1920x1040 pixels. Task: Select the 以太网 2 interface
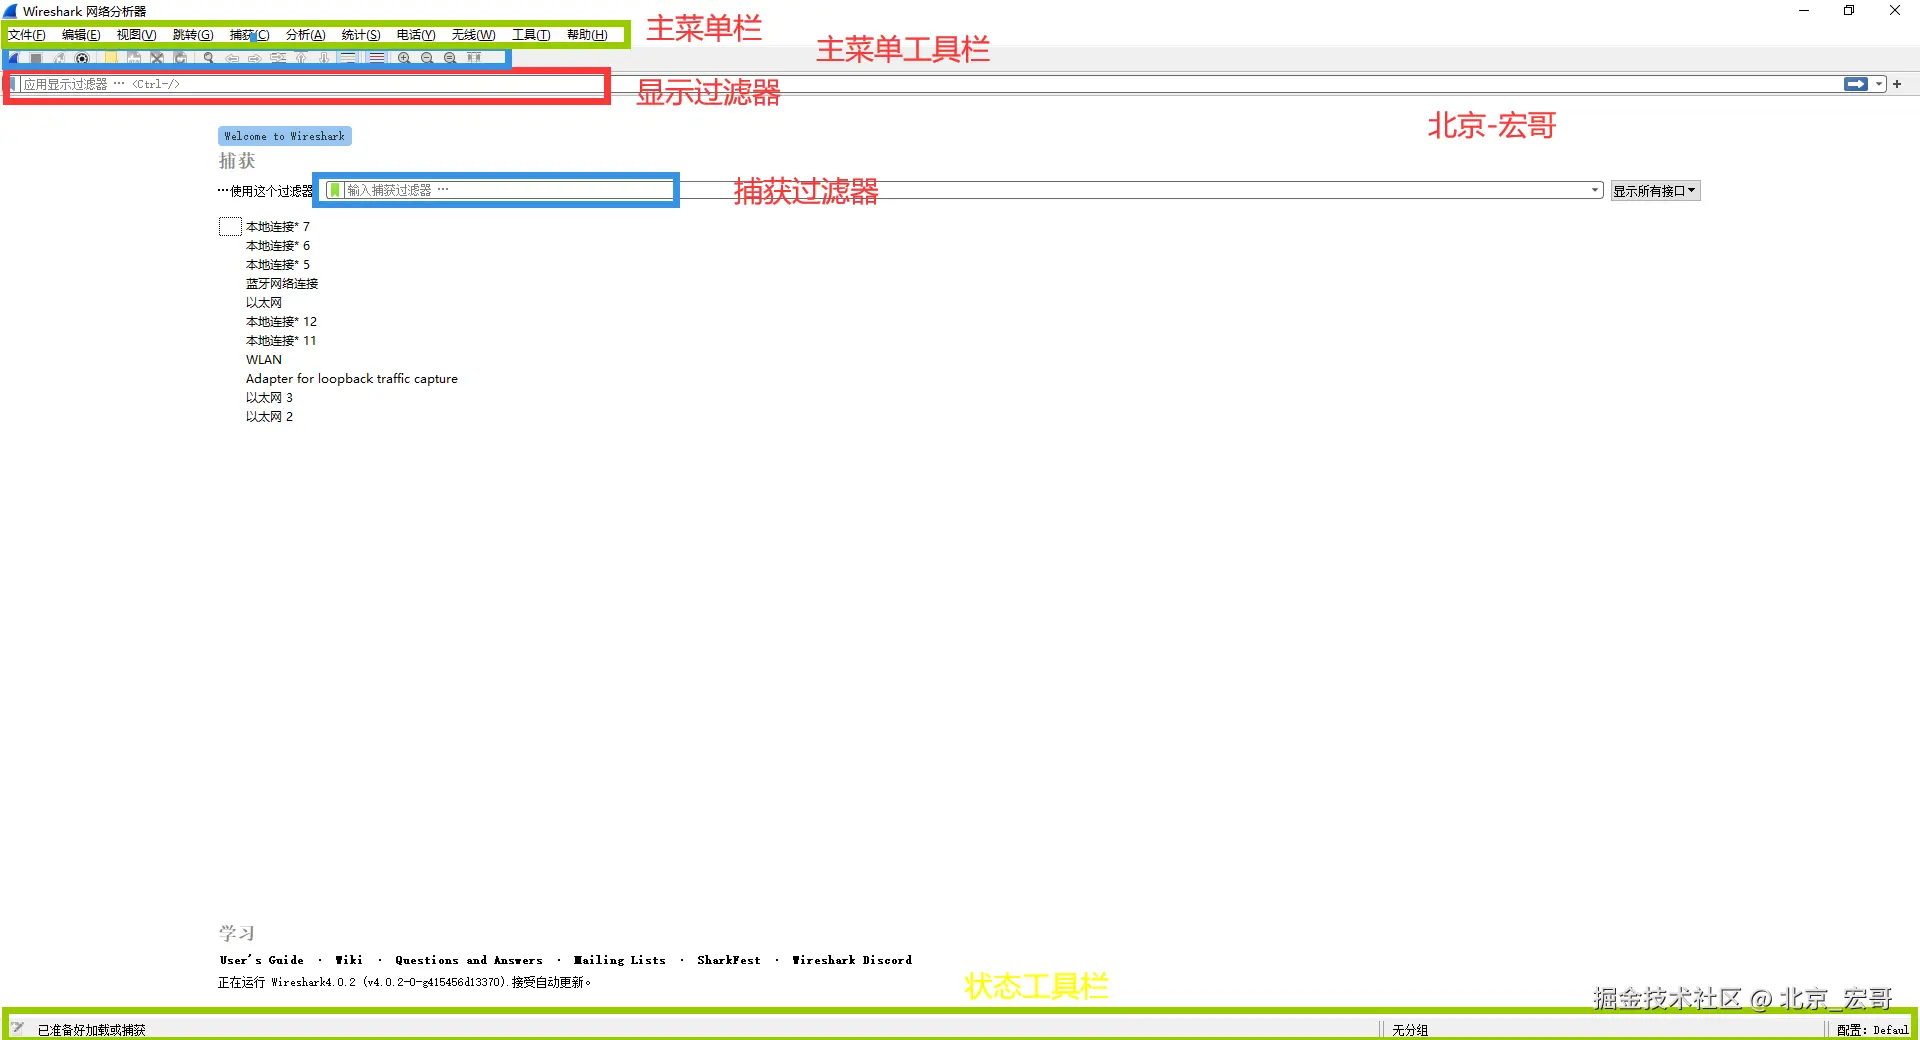coord(270,417)
